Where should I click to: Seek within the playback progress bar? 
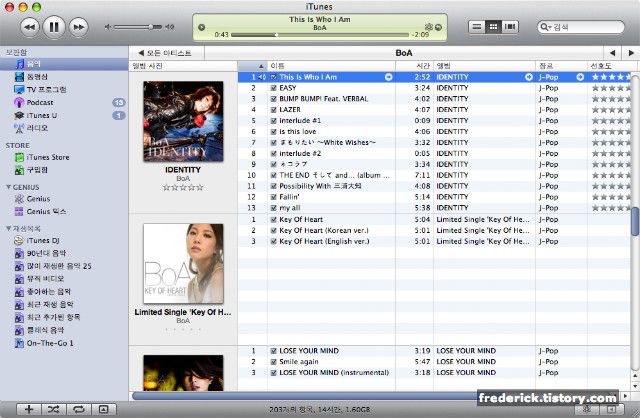click(x=320, y=35)
